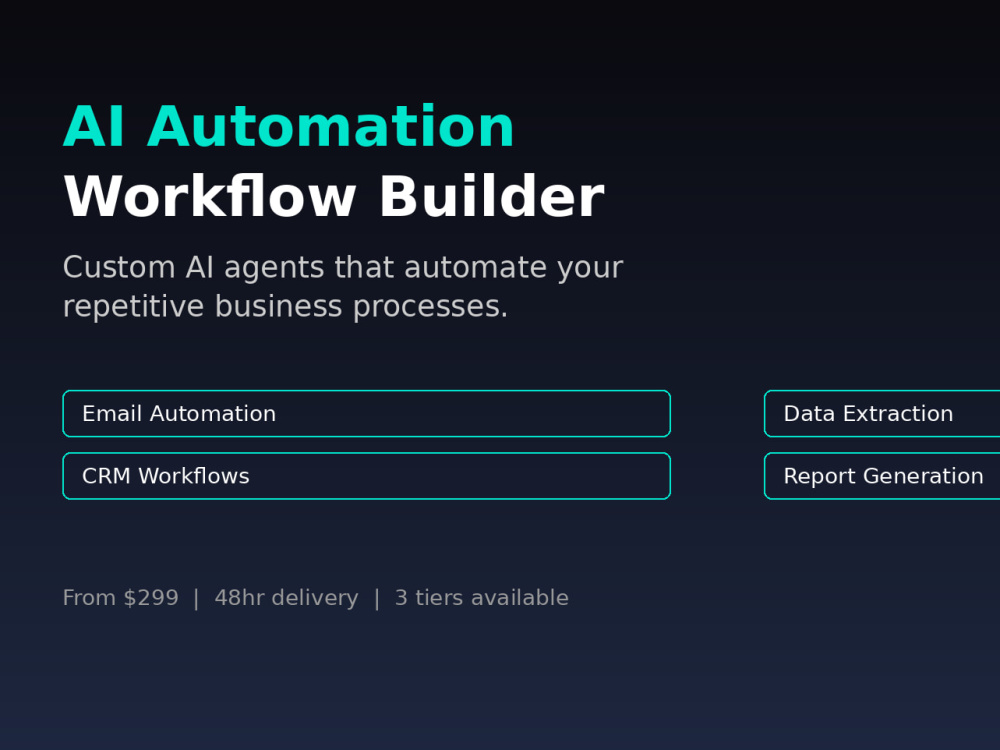Click the 'From $299' price text
Viewport: 1000px width, 750px height.
pos(121,598)
